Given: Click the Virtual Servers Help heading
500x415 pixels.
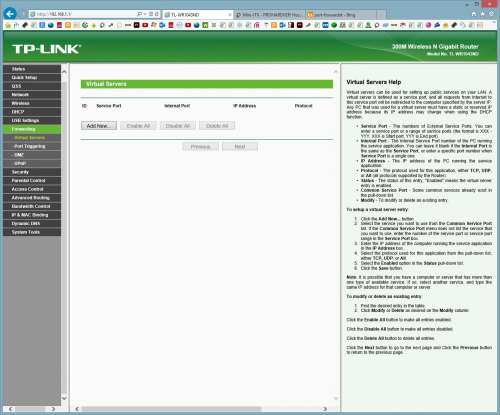Looking at the screenshot, I should [x=374, y=82].
